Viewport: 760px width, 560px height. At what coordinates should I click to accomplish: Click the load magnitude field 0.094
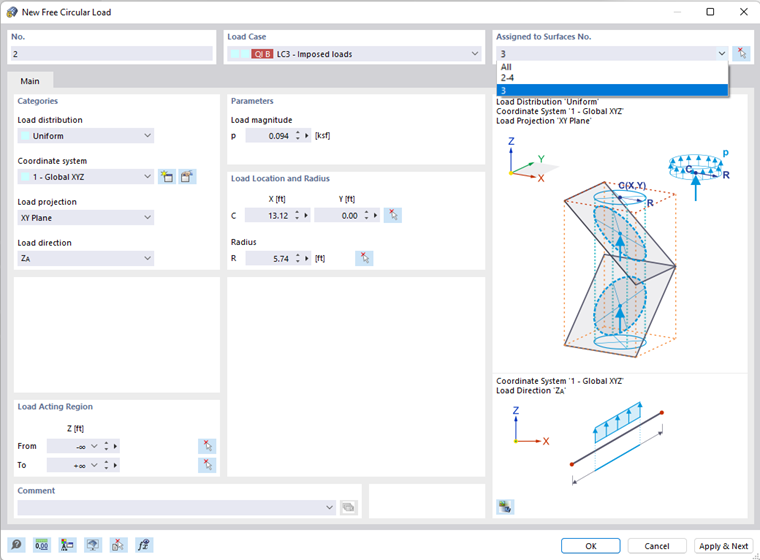pos(269,136)
